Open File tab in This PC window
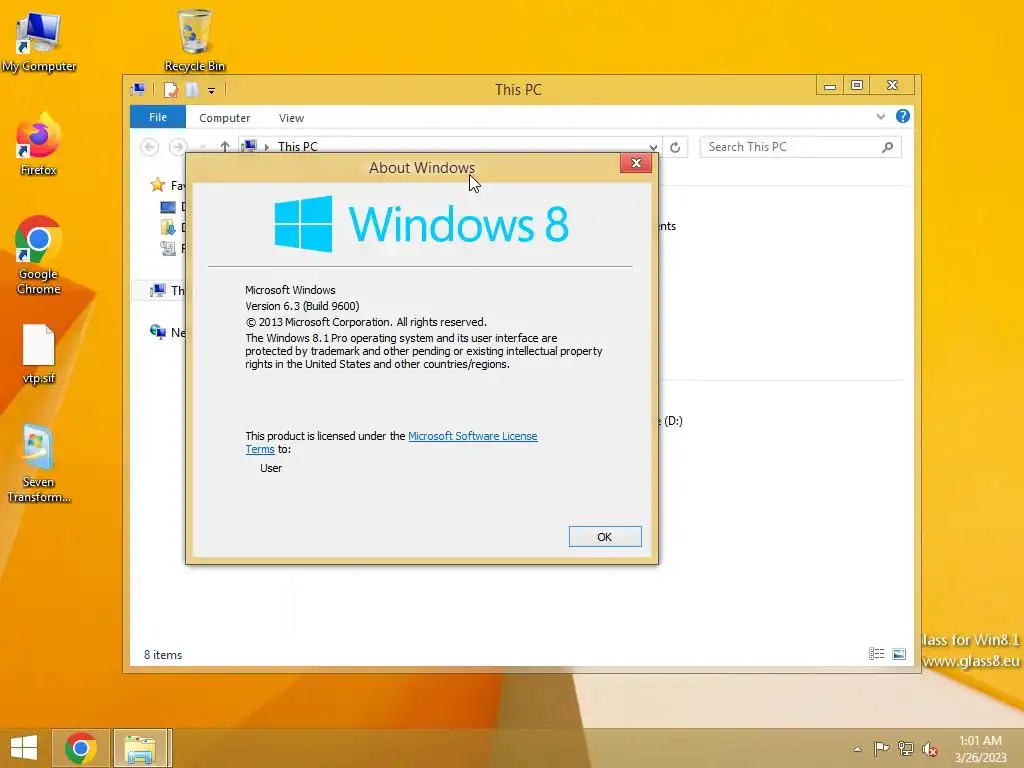Screen dimensions: 1024x768 click(157, 117)
